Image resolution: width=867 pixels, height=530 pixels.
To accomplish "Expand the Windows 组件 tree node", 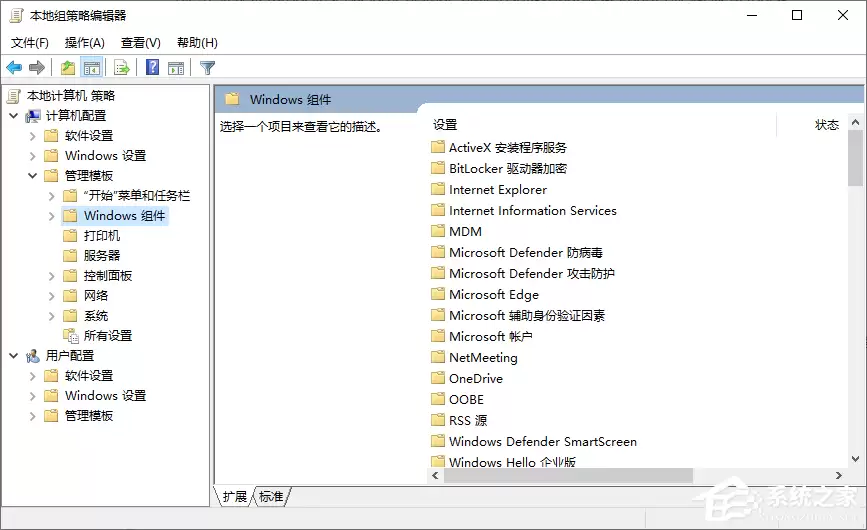I will pyautogui.click(x=51, y=216).
